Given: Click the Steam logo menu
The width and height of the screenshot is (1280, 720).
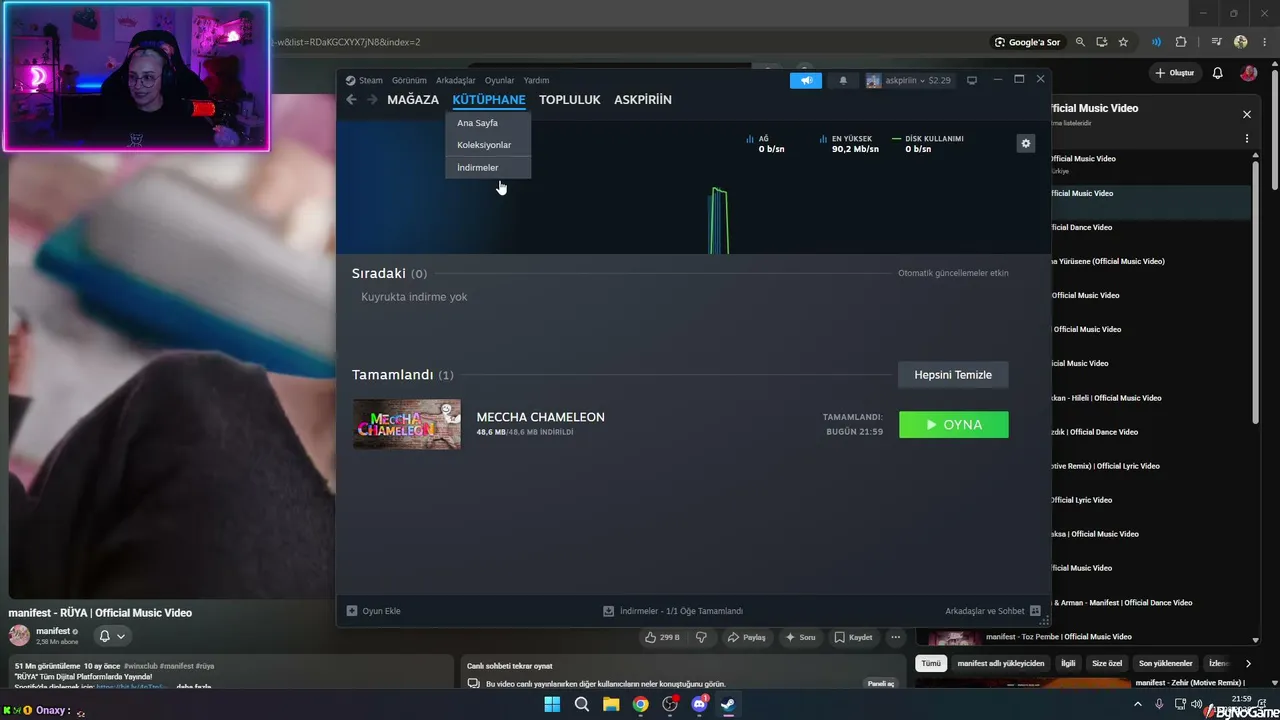Looking at the screenshot, I should pos(364,80).
